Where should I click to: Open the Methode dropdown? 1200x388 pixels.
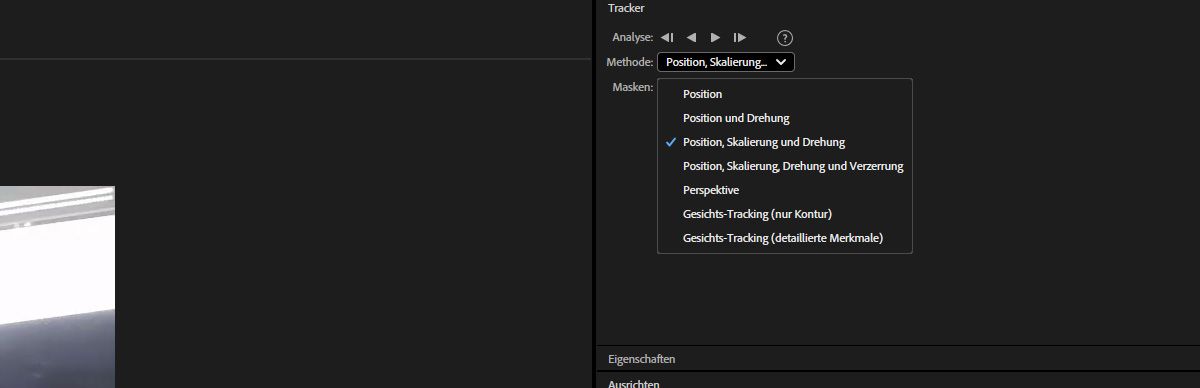pyautogui.click(x=726, y=62)
